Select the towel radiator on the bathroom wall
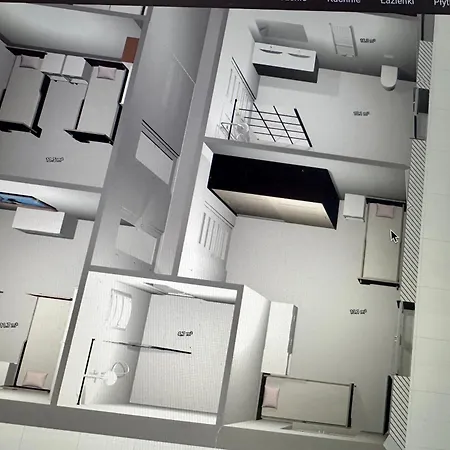The width and height of the screenshot is (450, 450). pos(342,39)
